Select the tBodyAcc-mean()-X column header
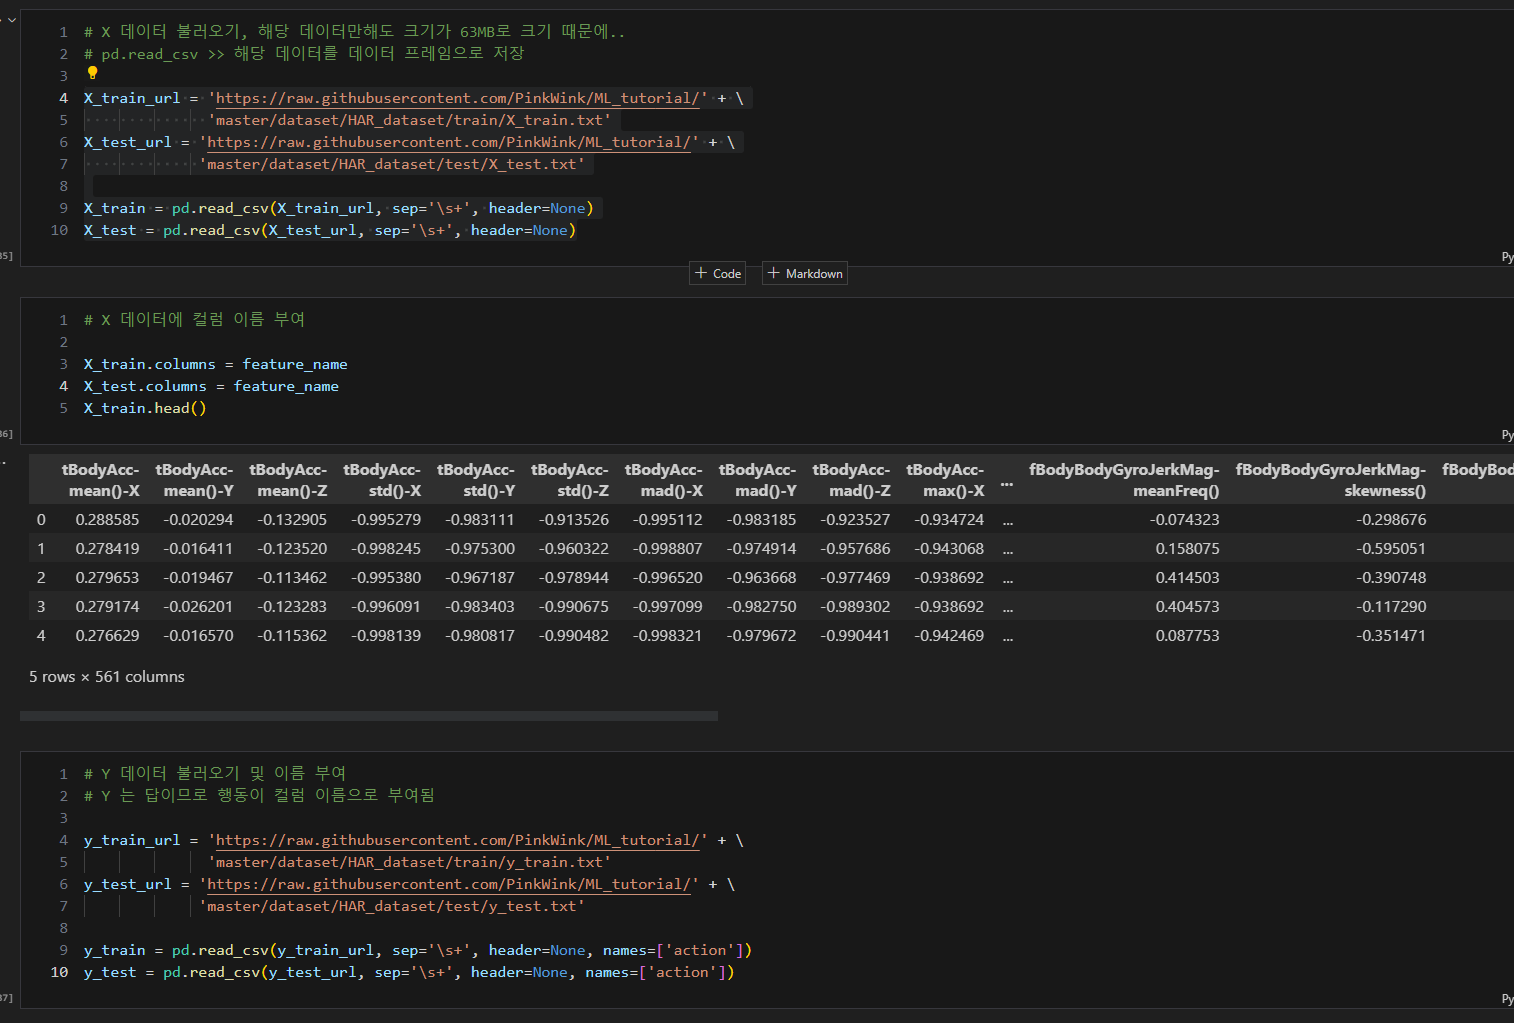This screenshot has width=1514, height=1023. [x=100, y=480]
